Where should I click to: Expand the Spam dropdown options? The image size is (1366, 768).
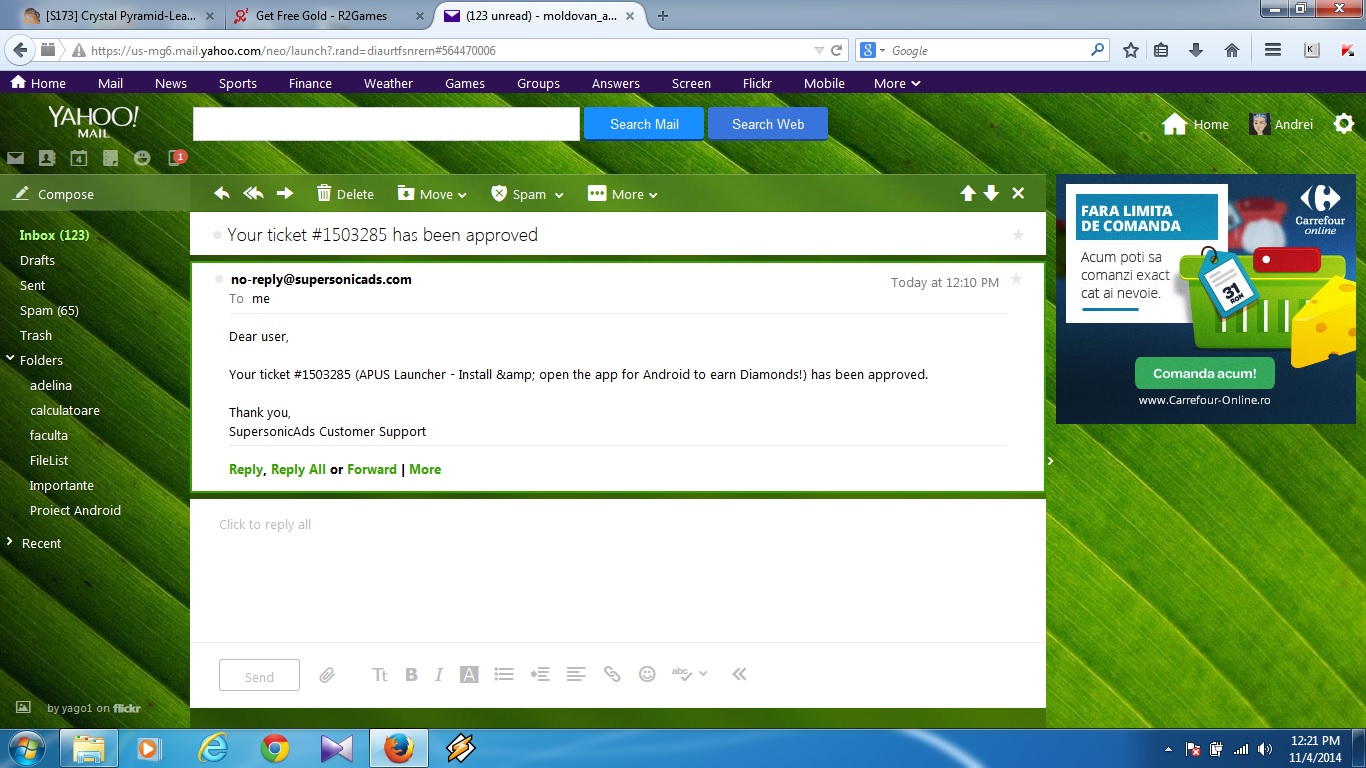point(527,194)
